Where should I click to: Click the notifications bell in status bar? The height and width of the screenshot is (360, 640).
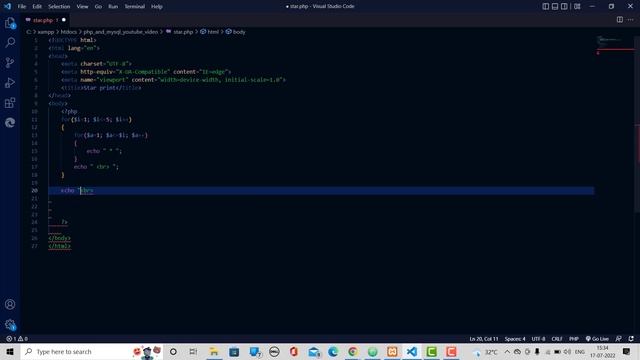[631, 339]
